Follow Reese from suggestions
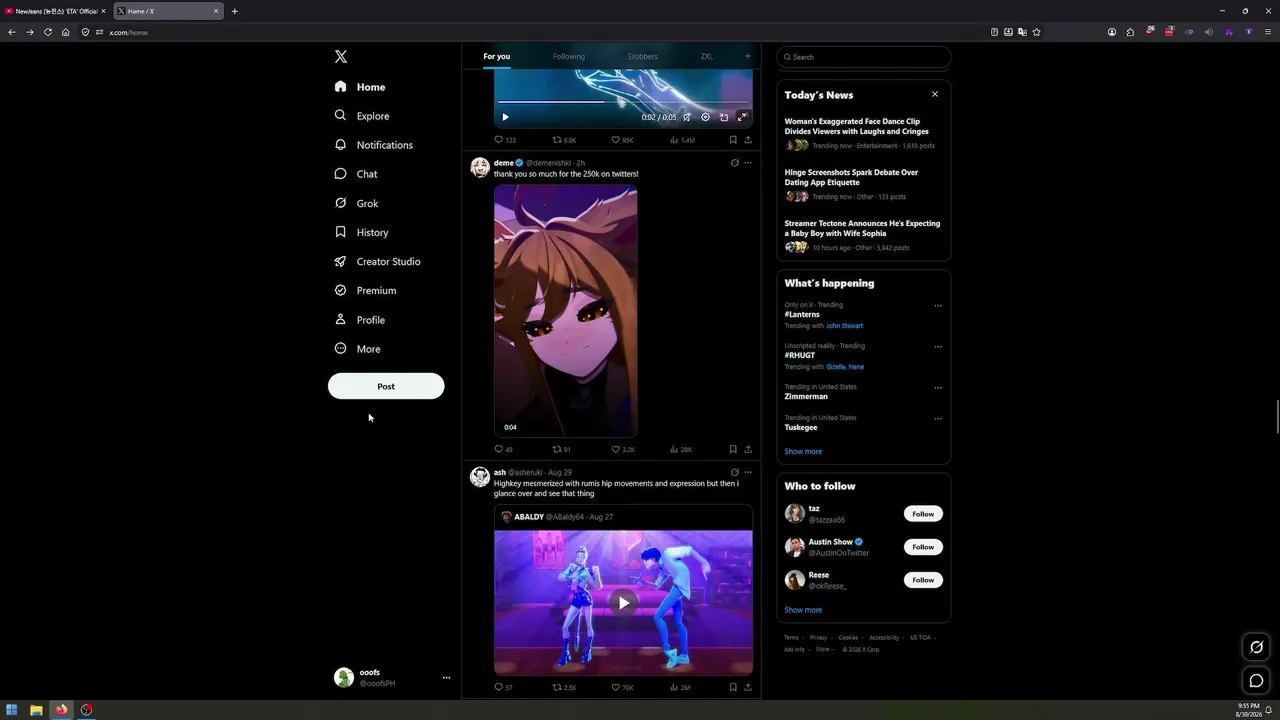 (923, 580)
